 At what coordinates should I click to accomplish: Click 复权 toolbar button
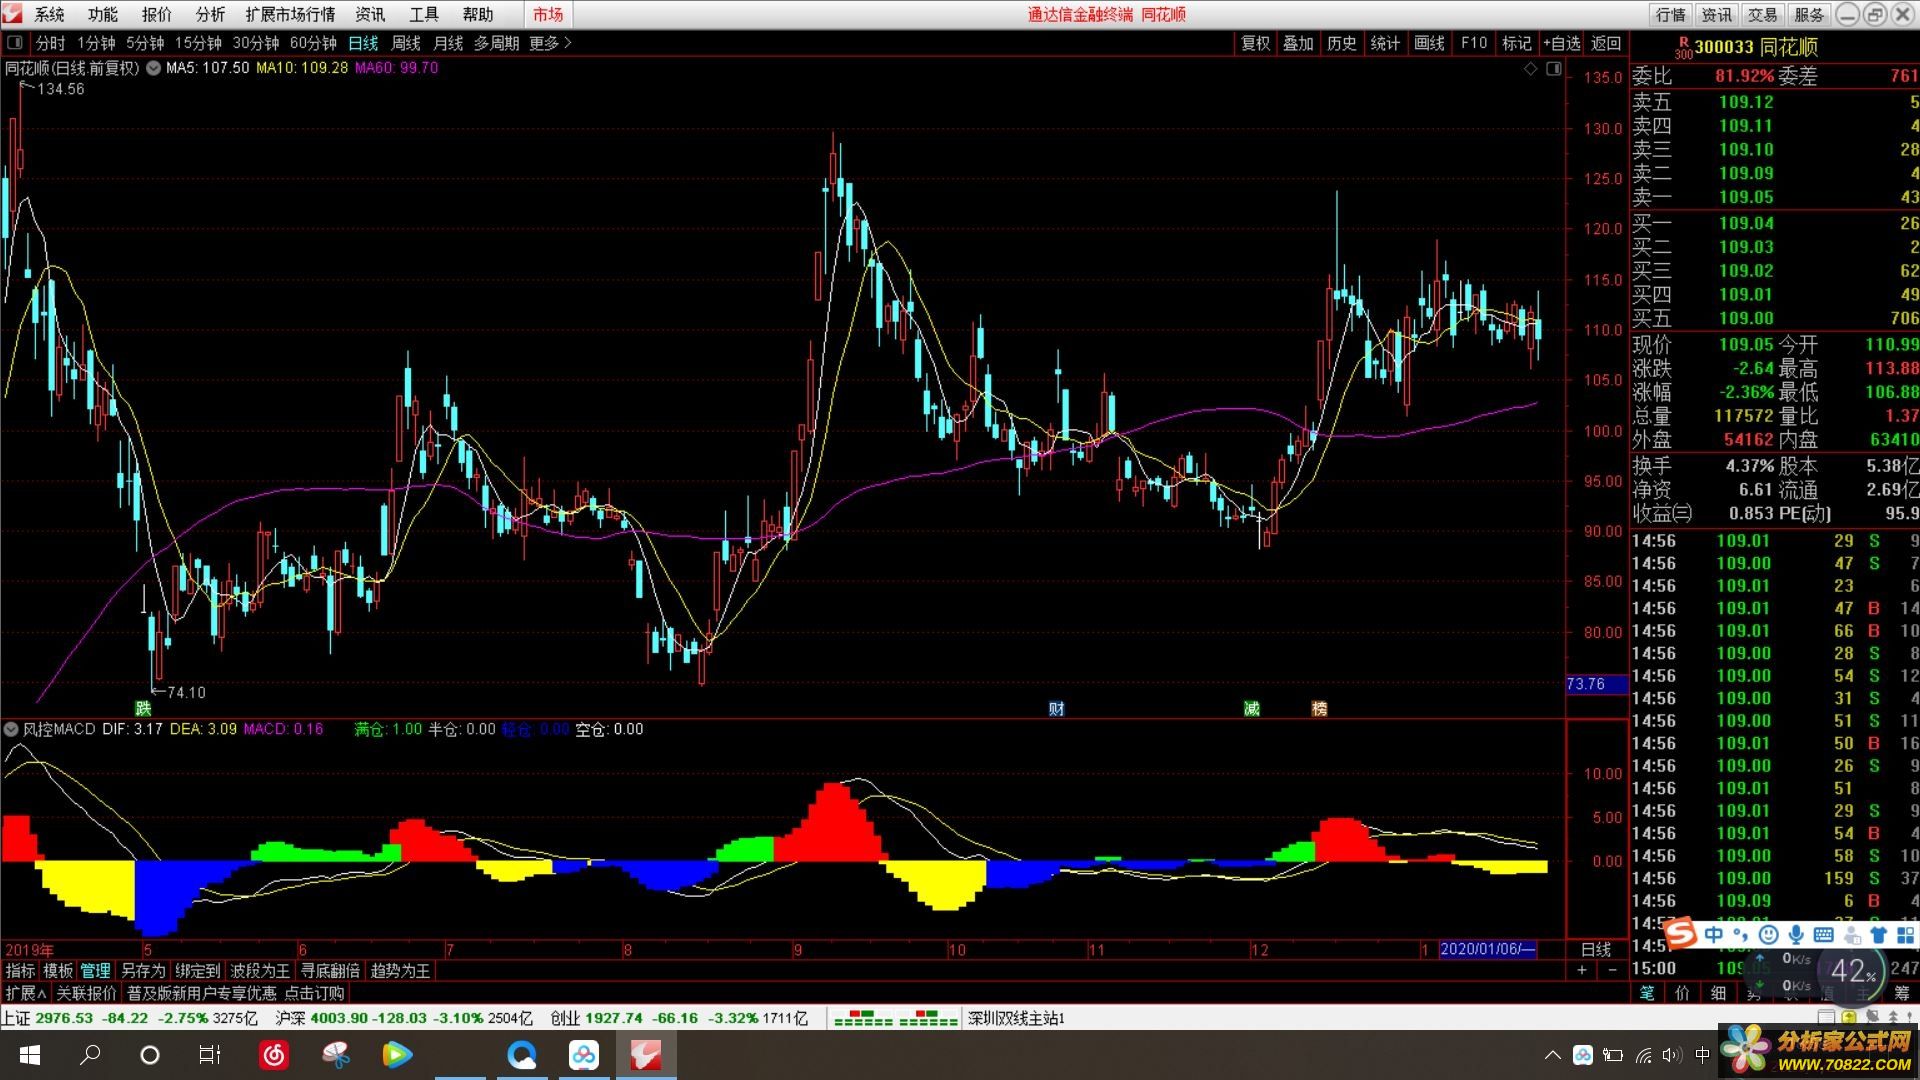coord(1255,43)
